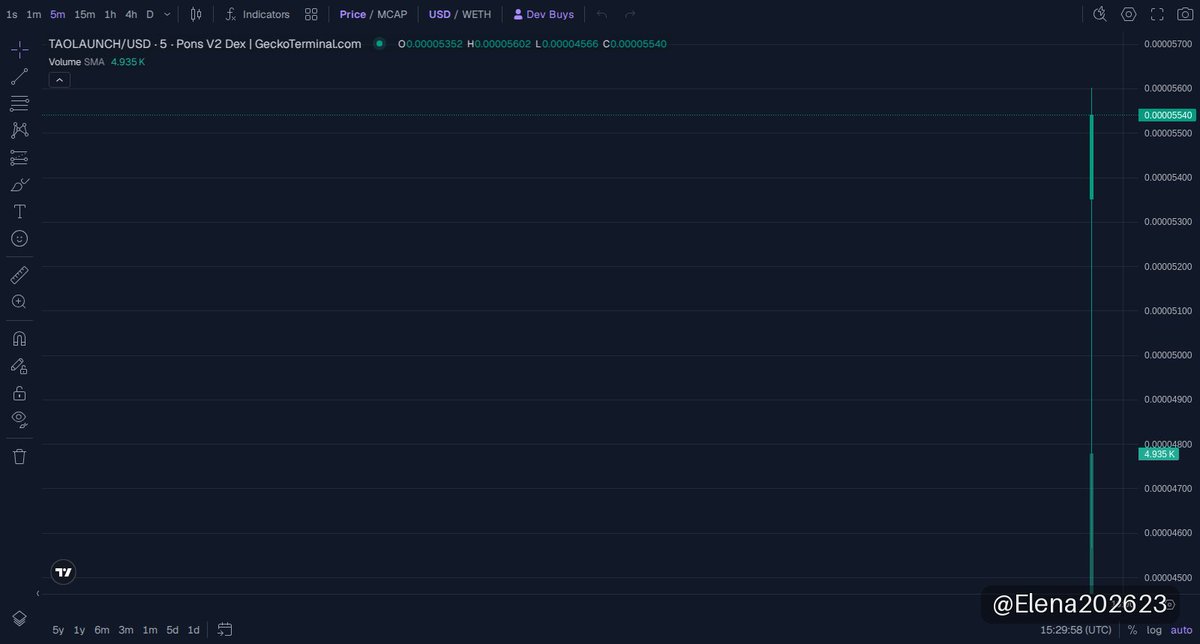The height and width of the screenshot is (644, 1200).
Task: Click the green market status dot
Action: [380, 44]
